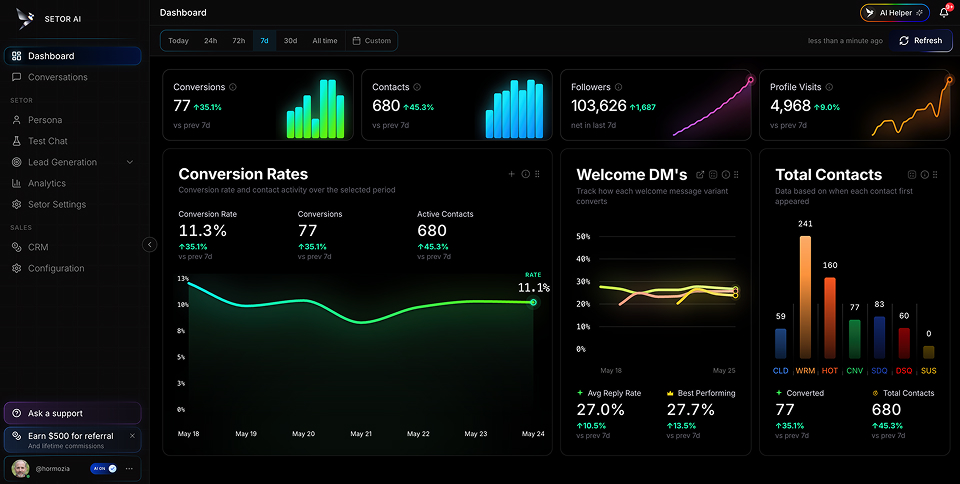Screen dimensions: 960x484
Task: Click the Setor AI bird logo
Action: coord(25,18)
